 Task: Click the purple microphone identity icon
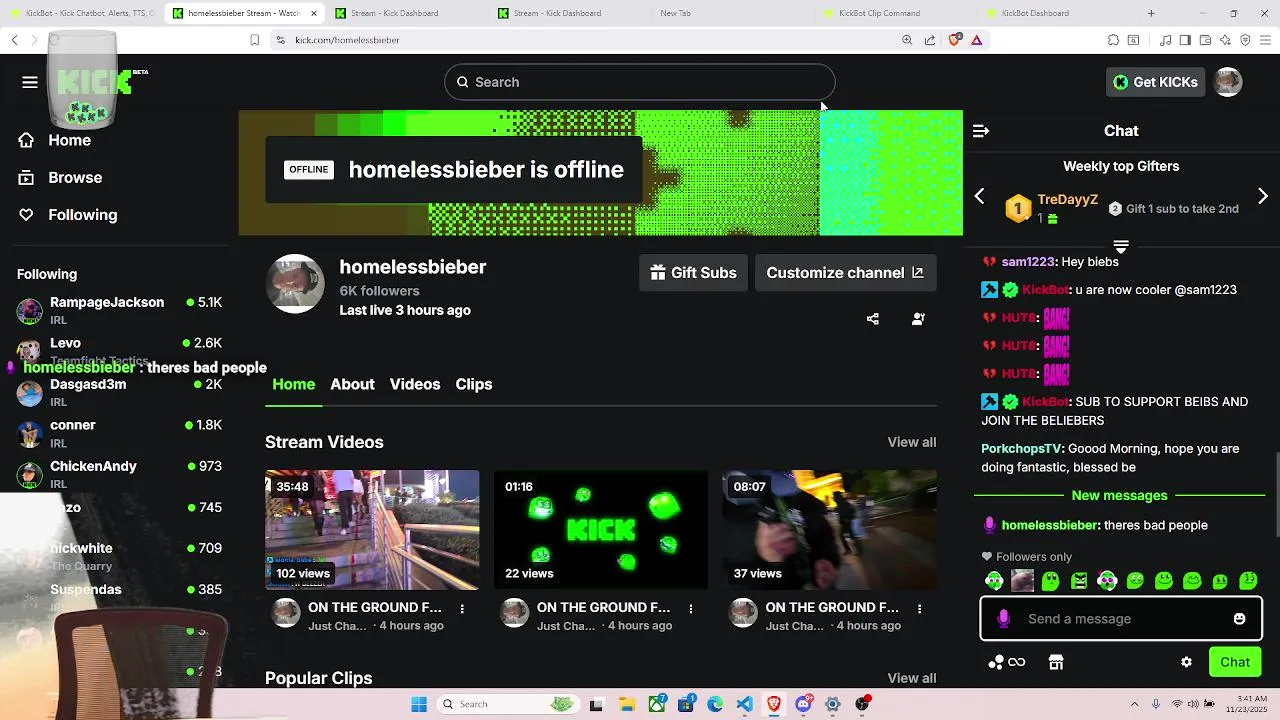[1004, 619]
